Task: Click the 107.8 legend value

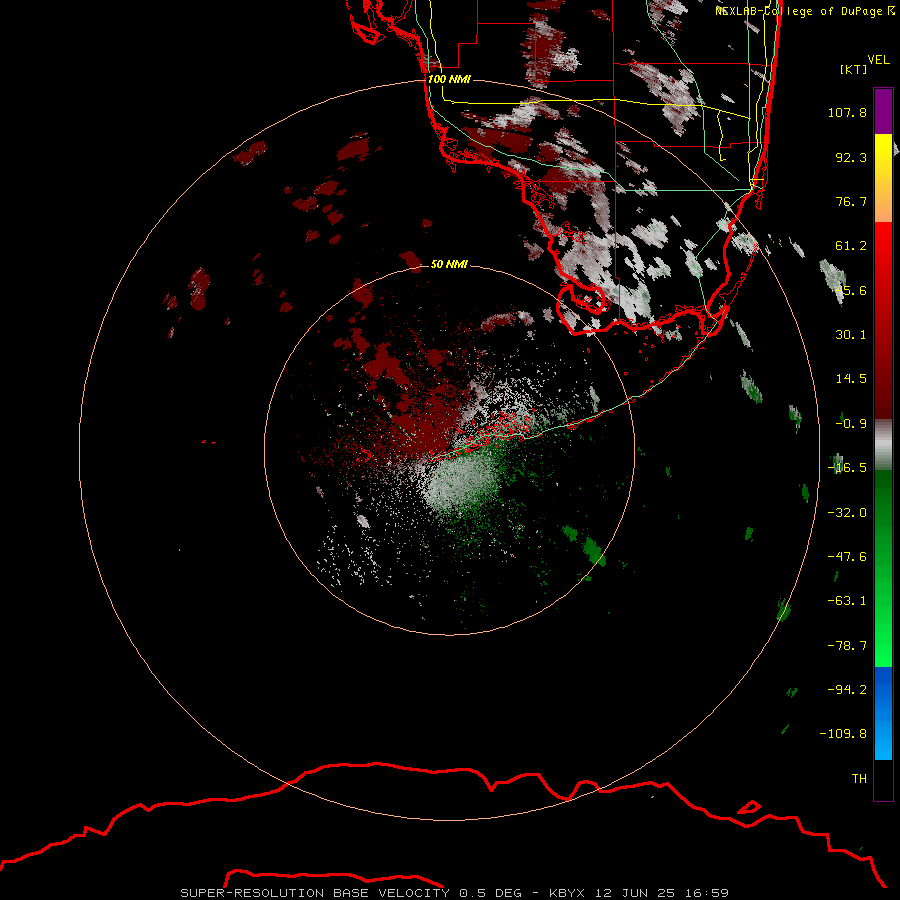Action: [847, 112]
